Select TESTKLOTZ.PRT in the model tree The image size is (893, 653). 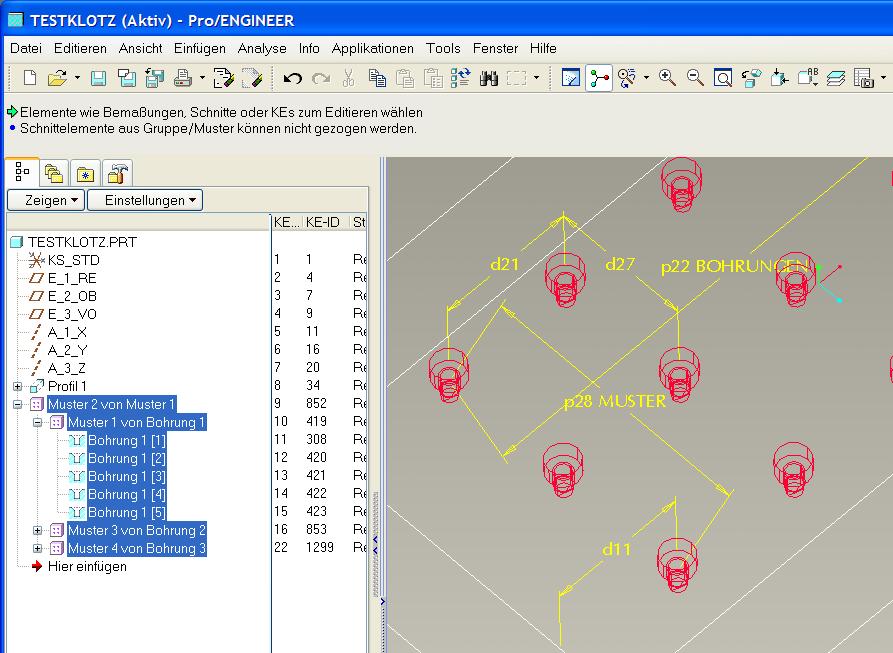tap(83, 243)
